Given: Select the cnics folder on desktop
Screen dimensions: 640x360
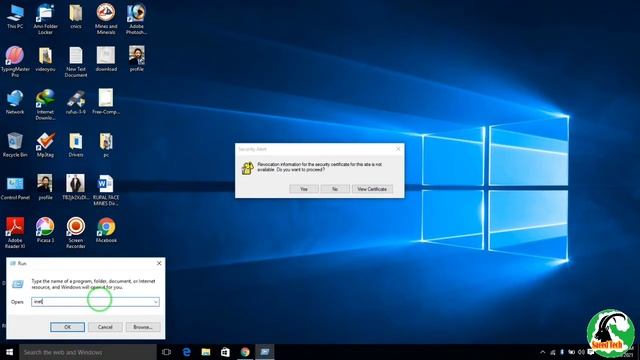Looking at the screenshot, I should tap(76, 16).
